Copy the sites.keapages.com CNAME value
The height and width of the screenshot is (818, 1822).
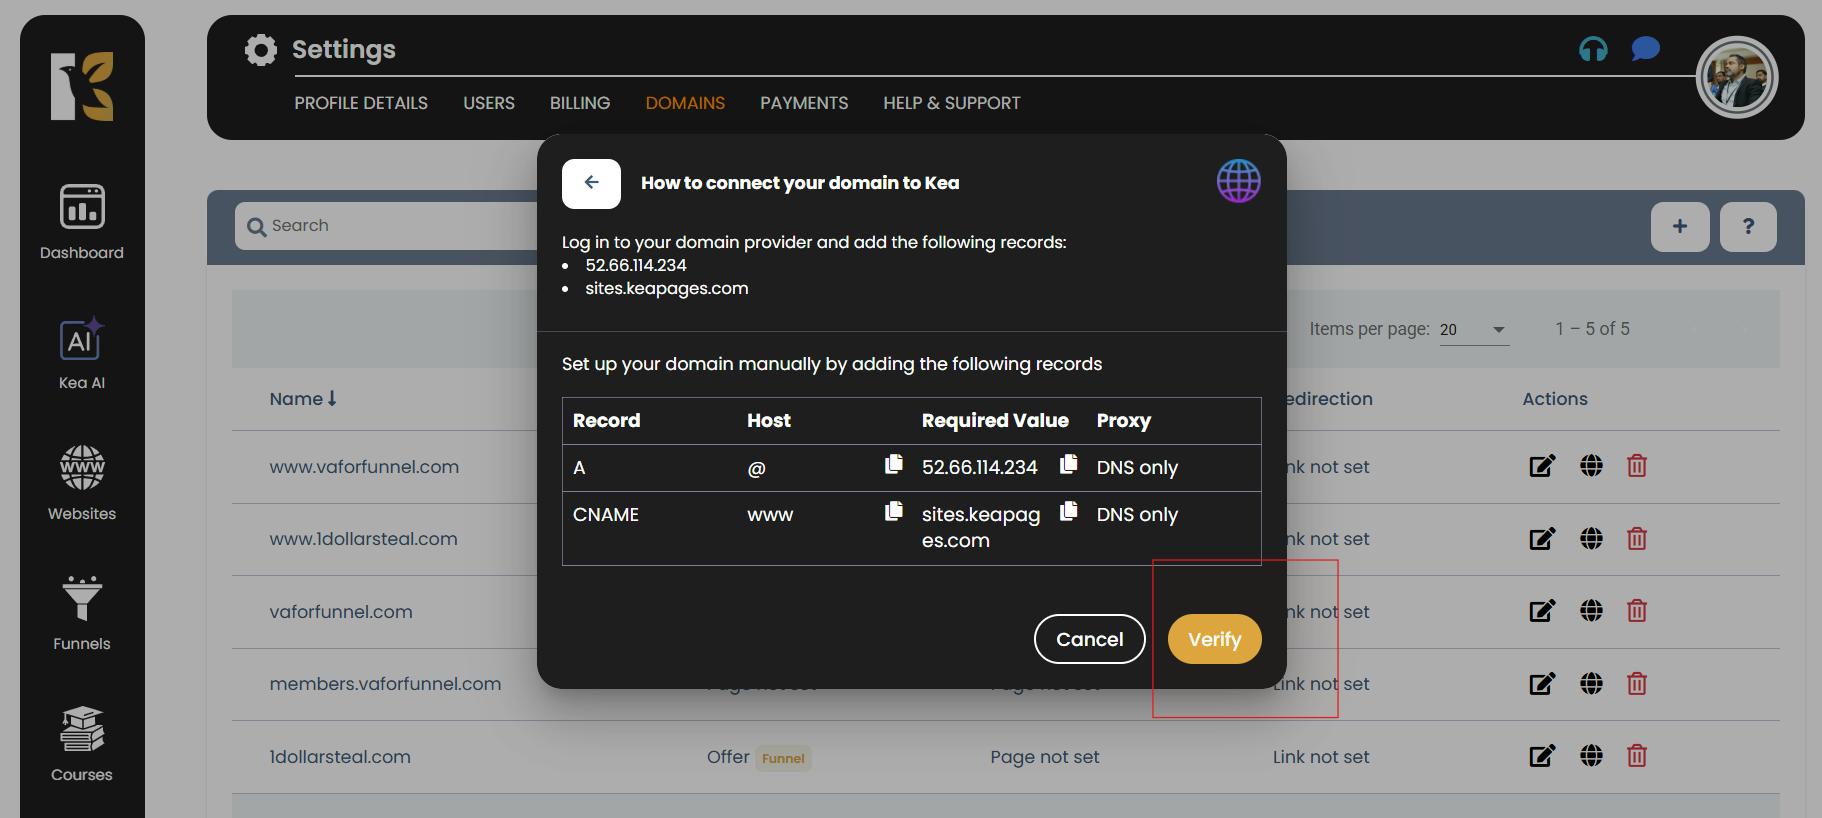[x=1068, y=511]
